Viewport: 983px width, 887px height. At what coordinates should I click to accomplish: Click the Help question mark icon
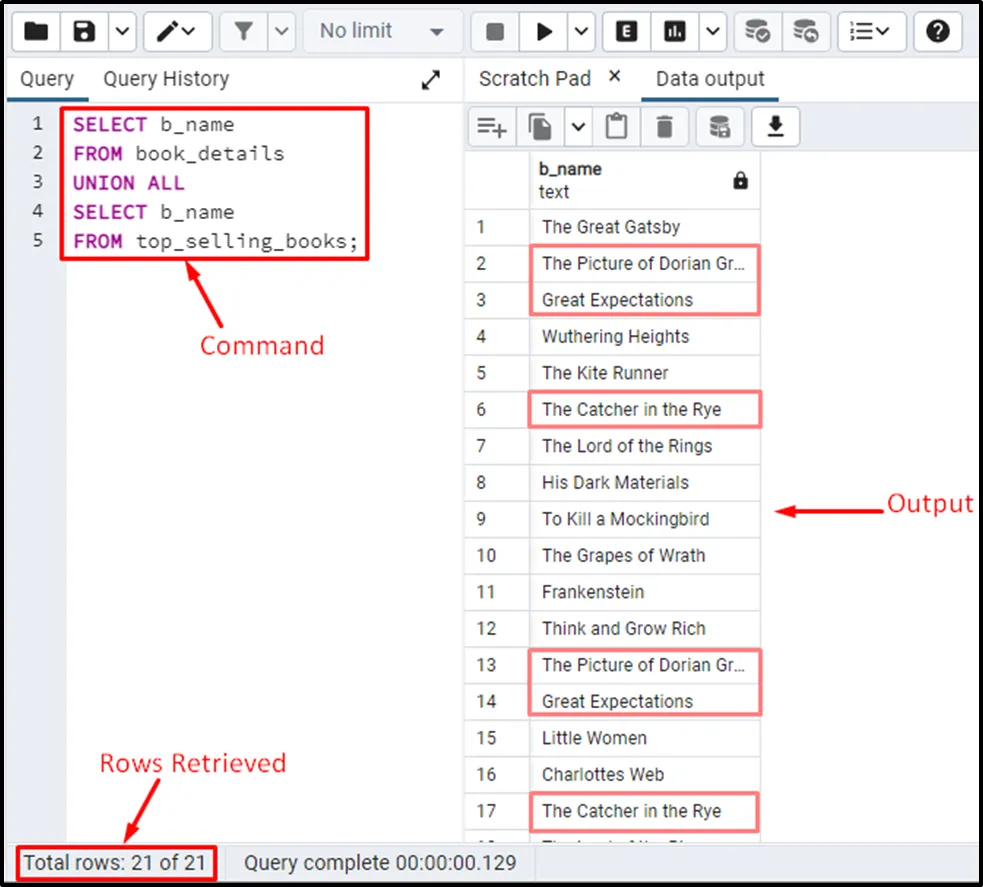(x=937, y=31)
